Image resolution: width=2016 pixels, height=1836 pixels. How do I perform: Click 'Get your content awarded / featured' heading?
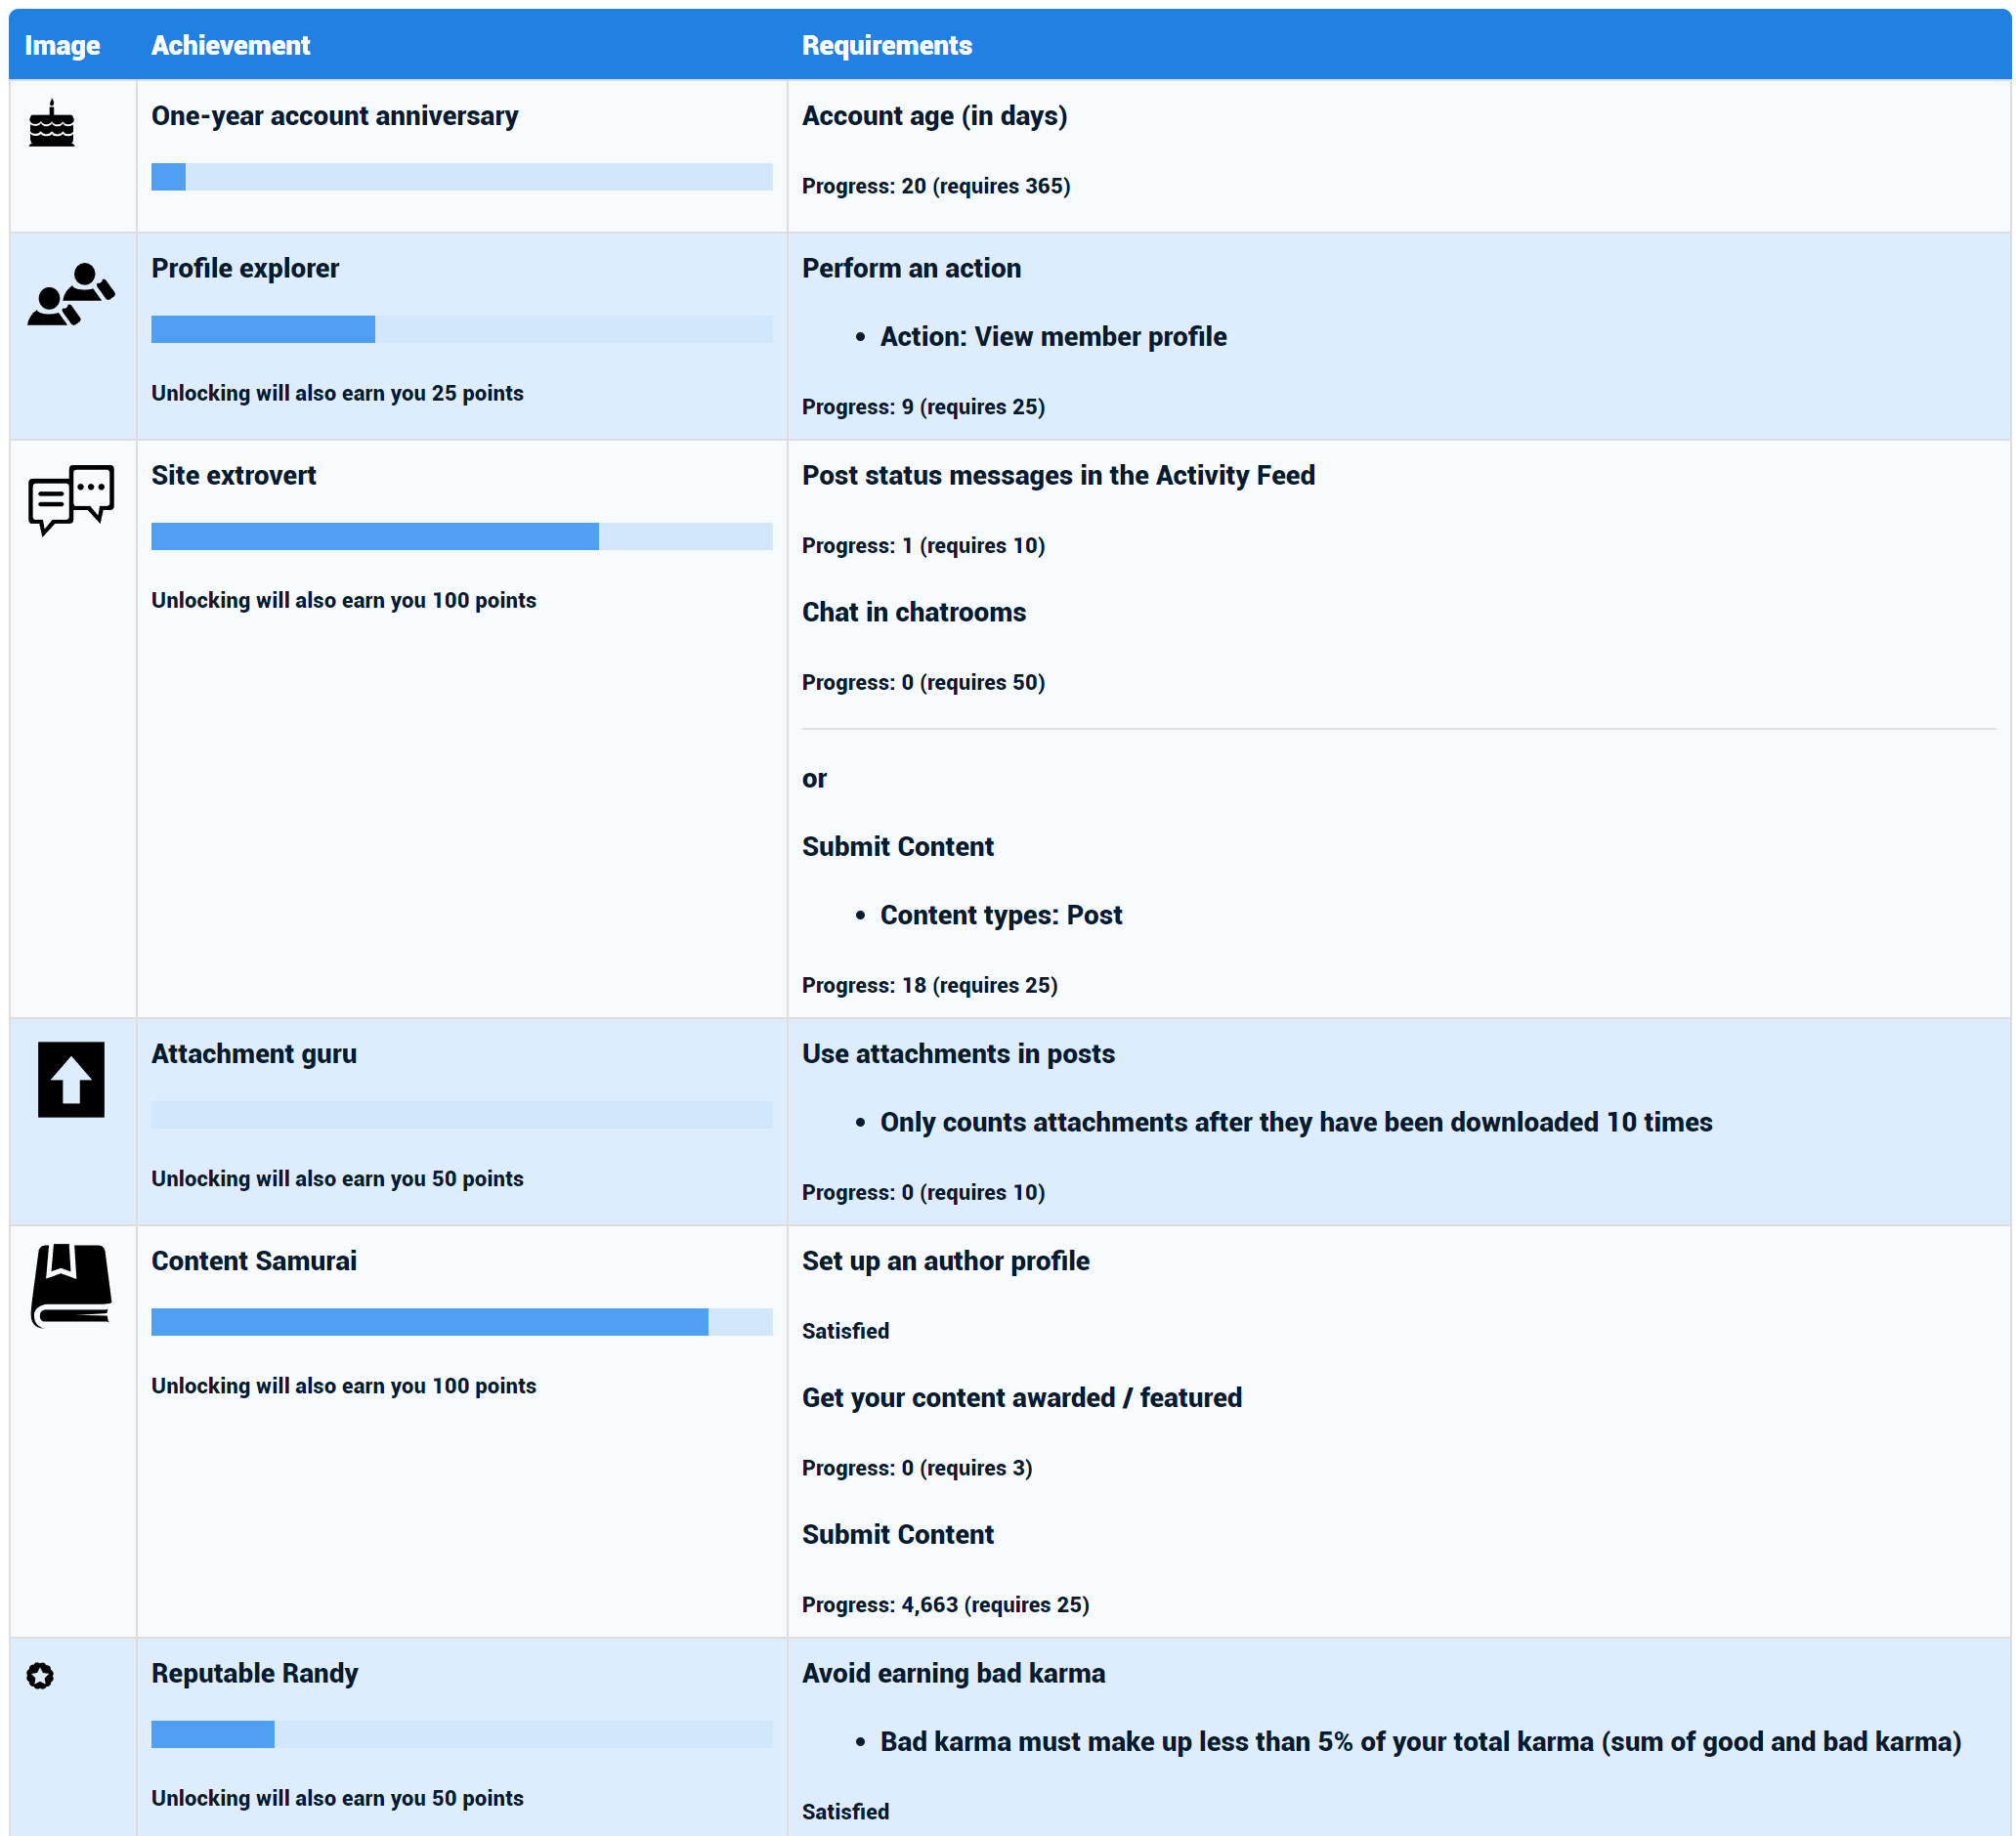pyautogui.click(x=1021, y=1397)
